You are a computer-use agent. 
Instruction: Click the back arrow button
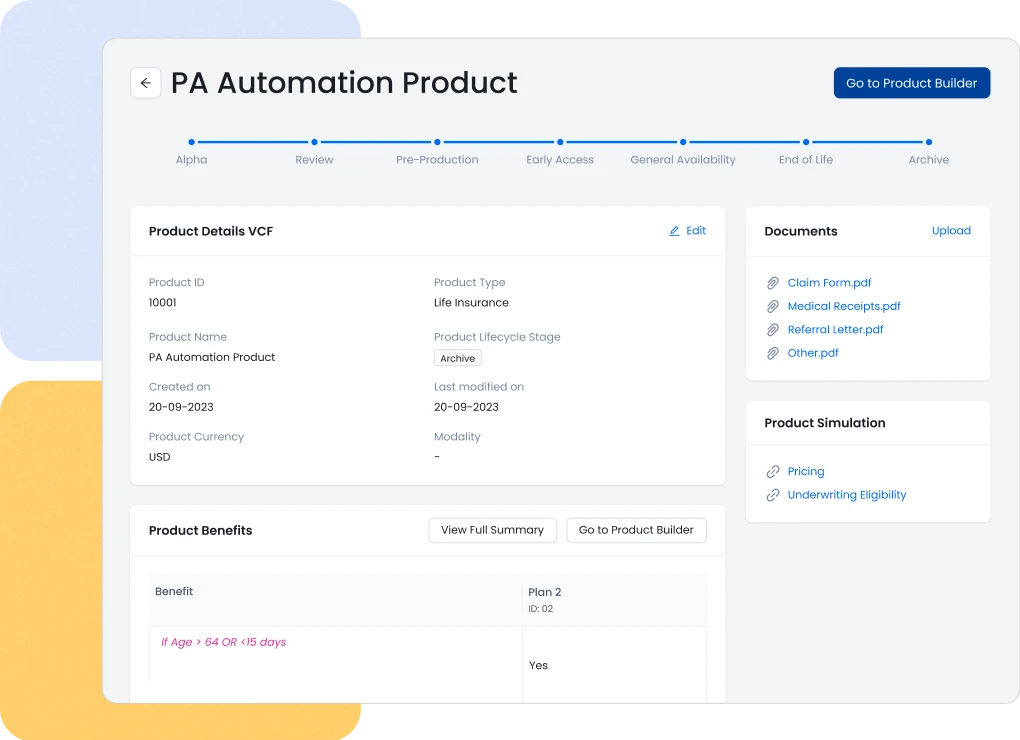[x=146, y=83]
